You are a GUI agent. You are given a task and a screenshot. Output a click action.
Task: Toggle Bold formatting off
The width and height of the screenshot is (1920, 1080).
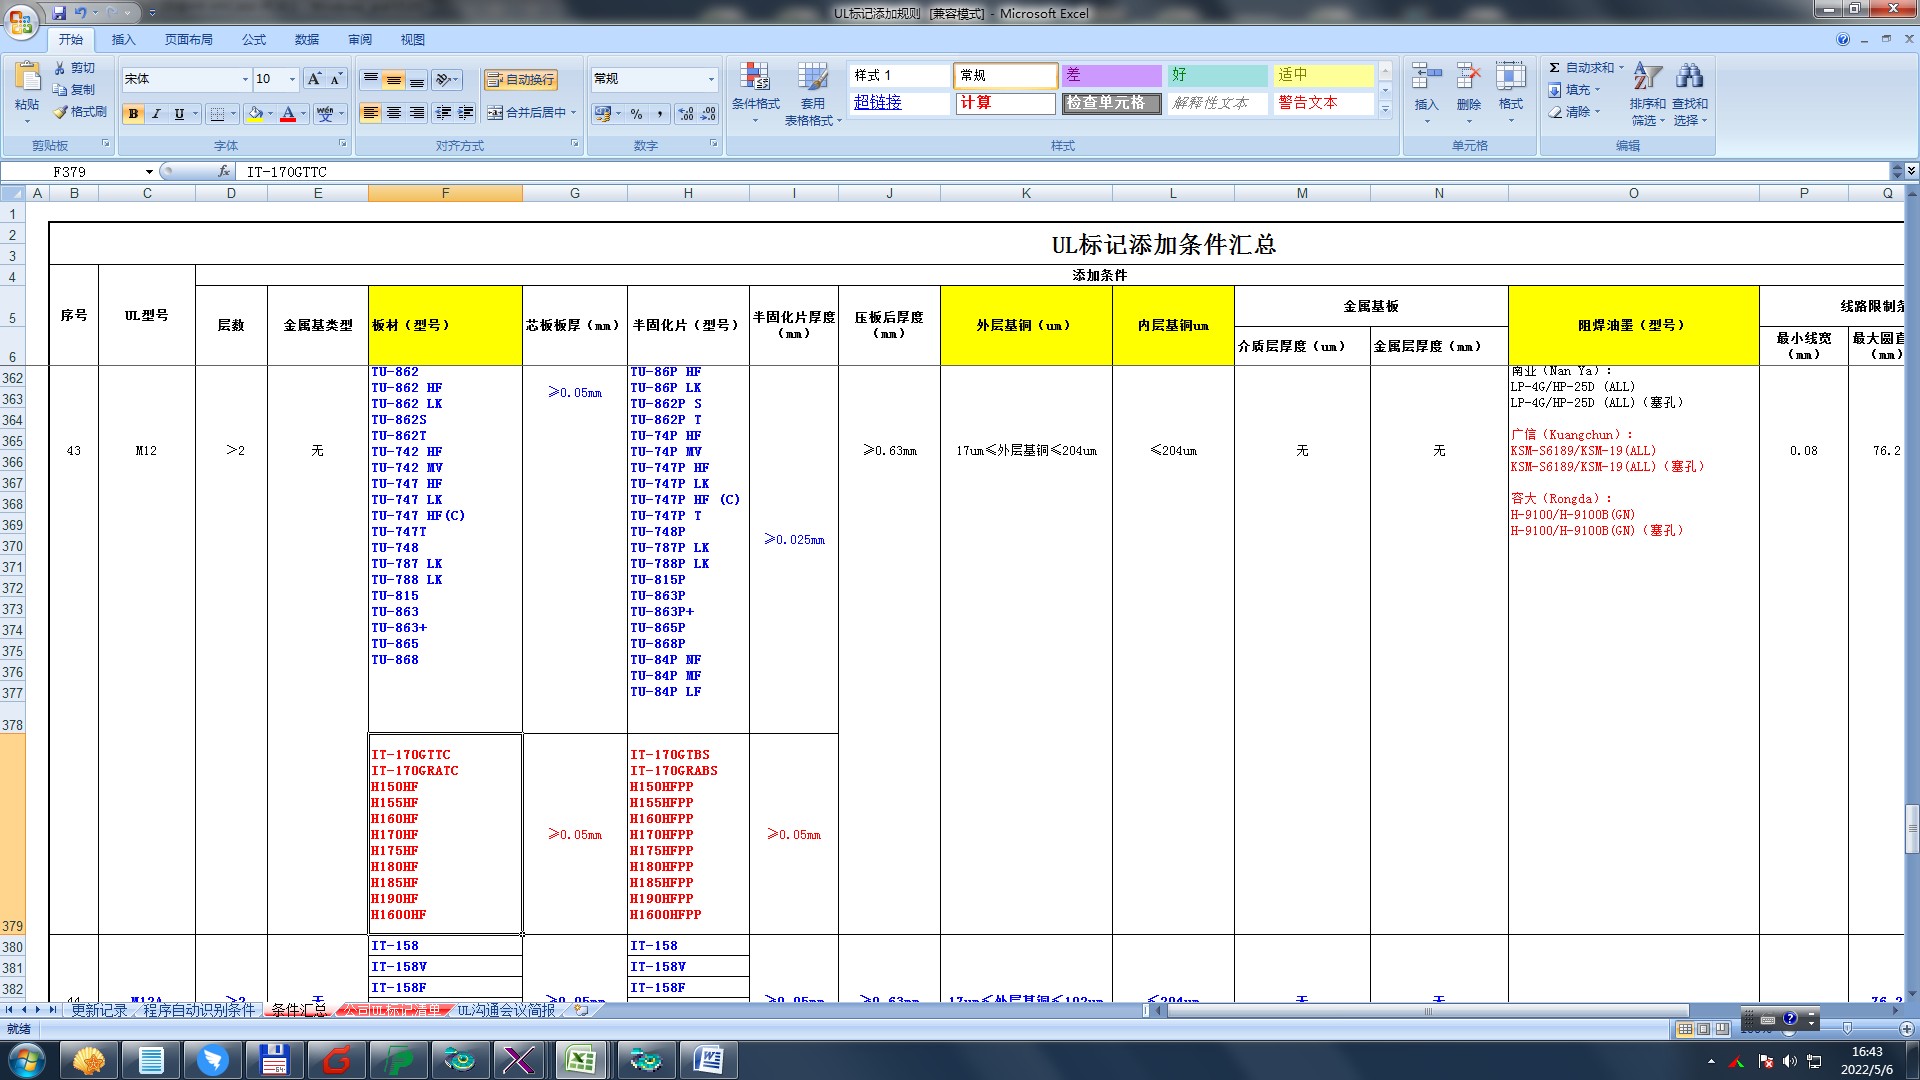[x=133, y=114]
